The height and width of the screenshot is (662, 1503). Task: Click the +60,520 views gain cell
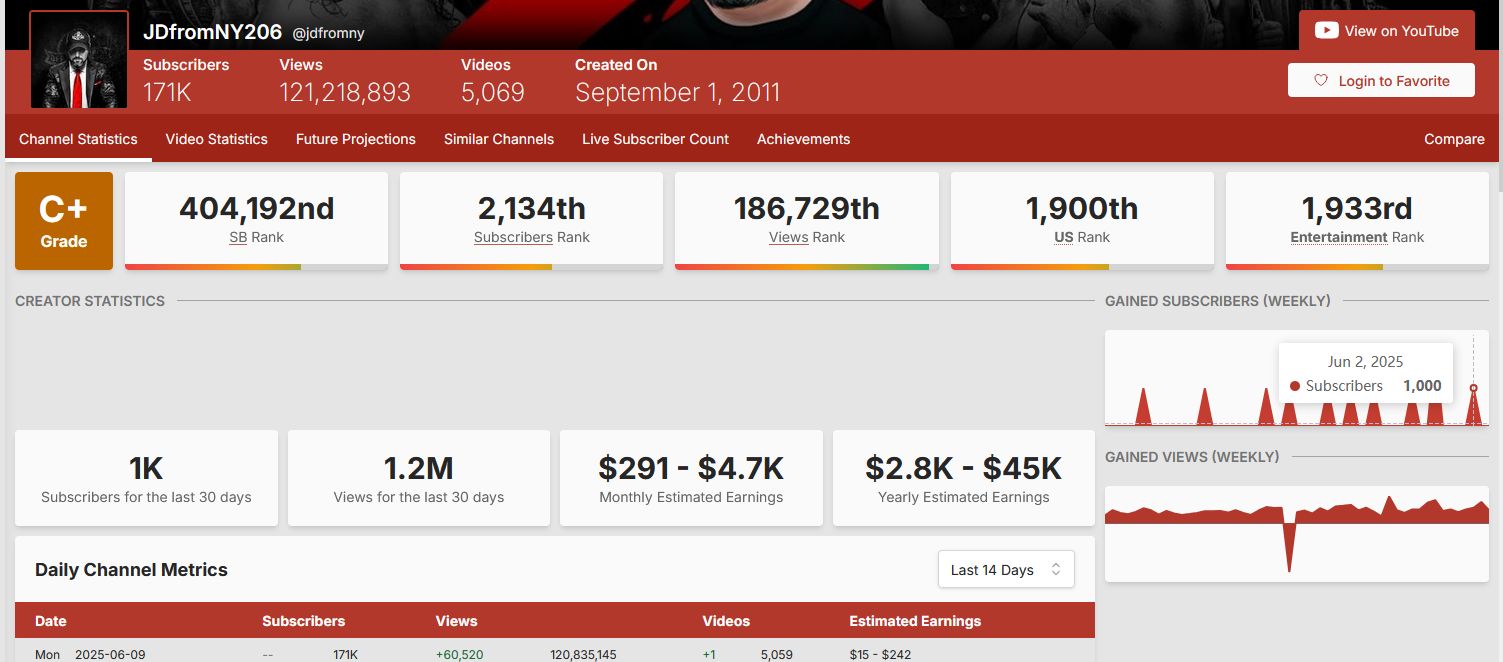pyautogui.click(x=459, y=654)
